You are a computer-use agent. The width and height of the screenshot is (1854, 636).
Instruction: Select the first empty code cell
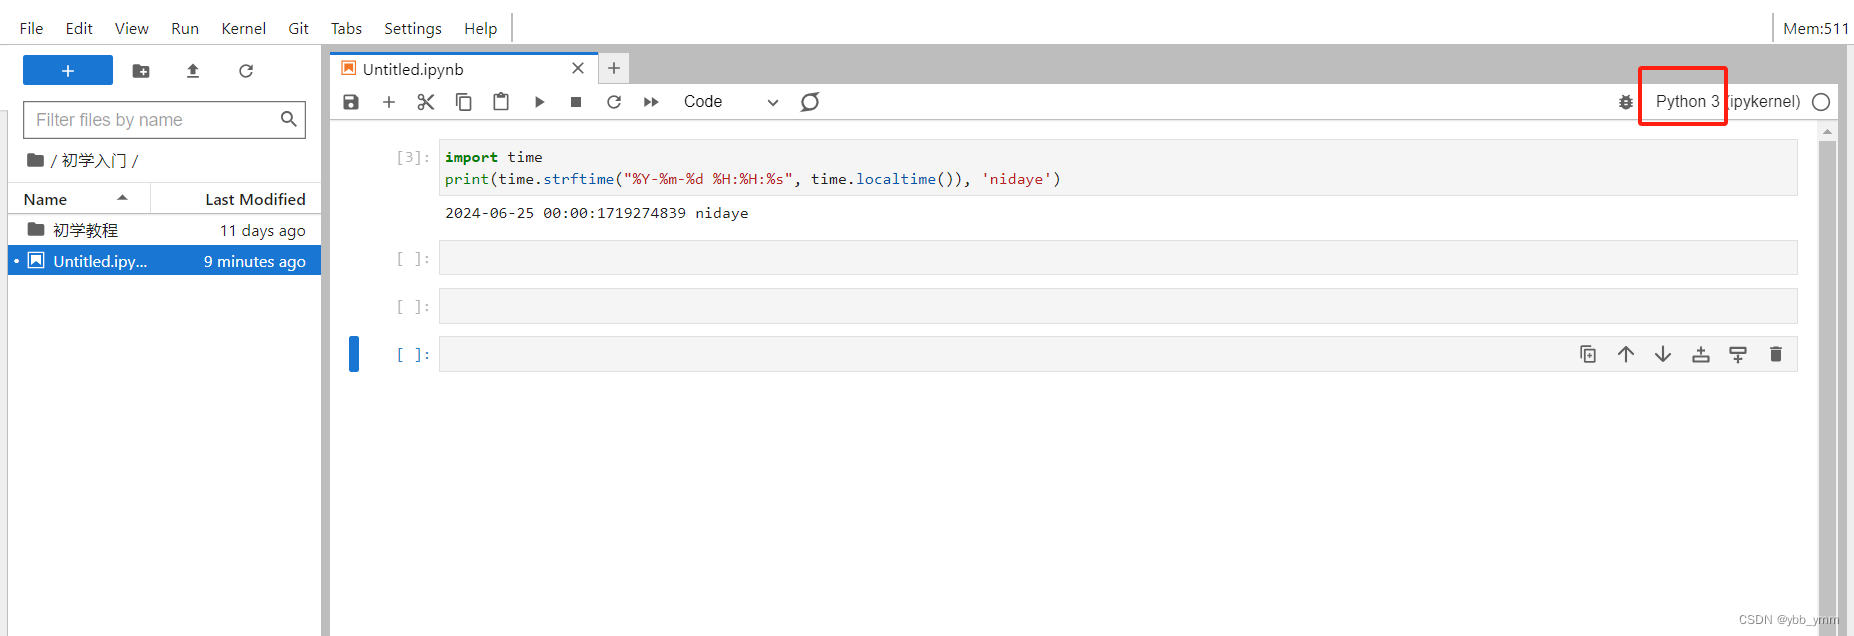tap(1118, 258)
